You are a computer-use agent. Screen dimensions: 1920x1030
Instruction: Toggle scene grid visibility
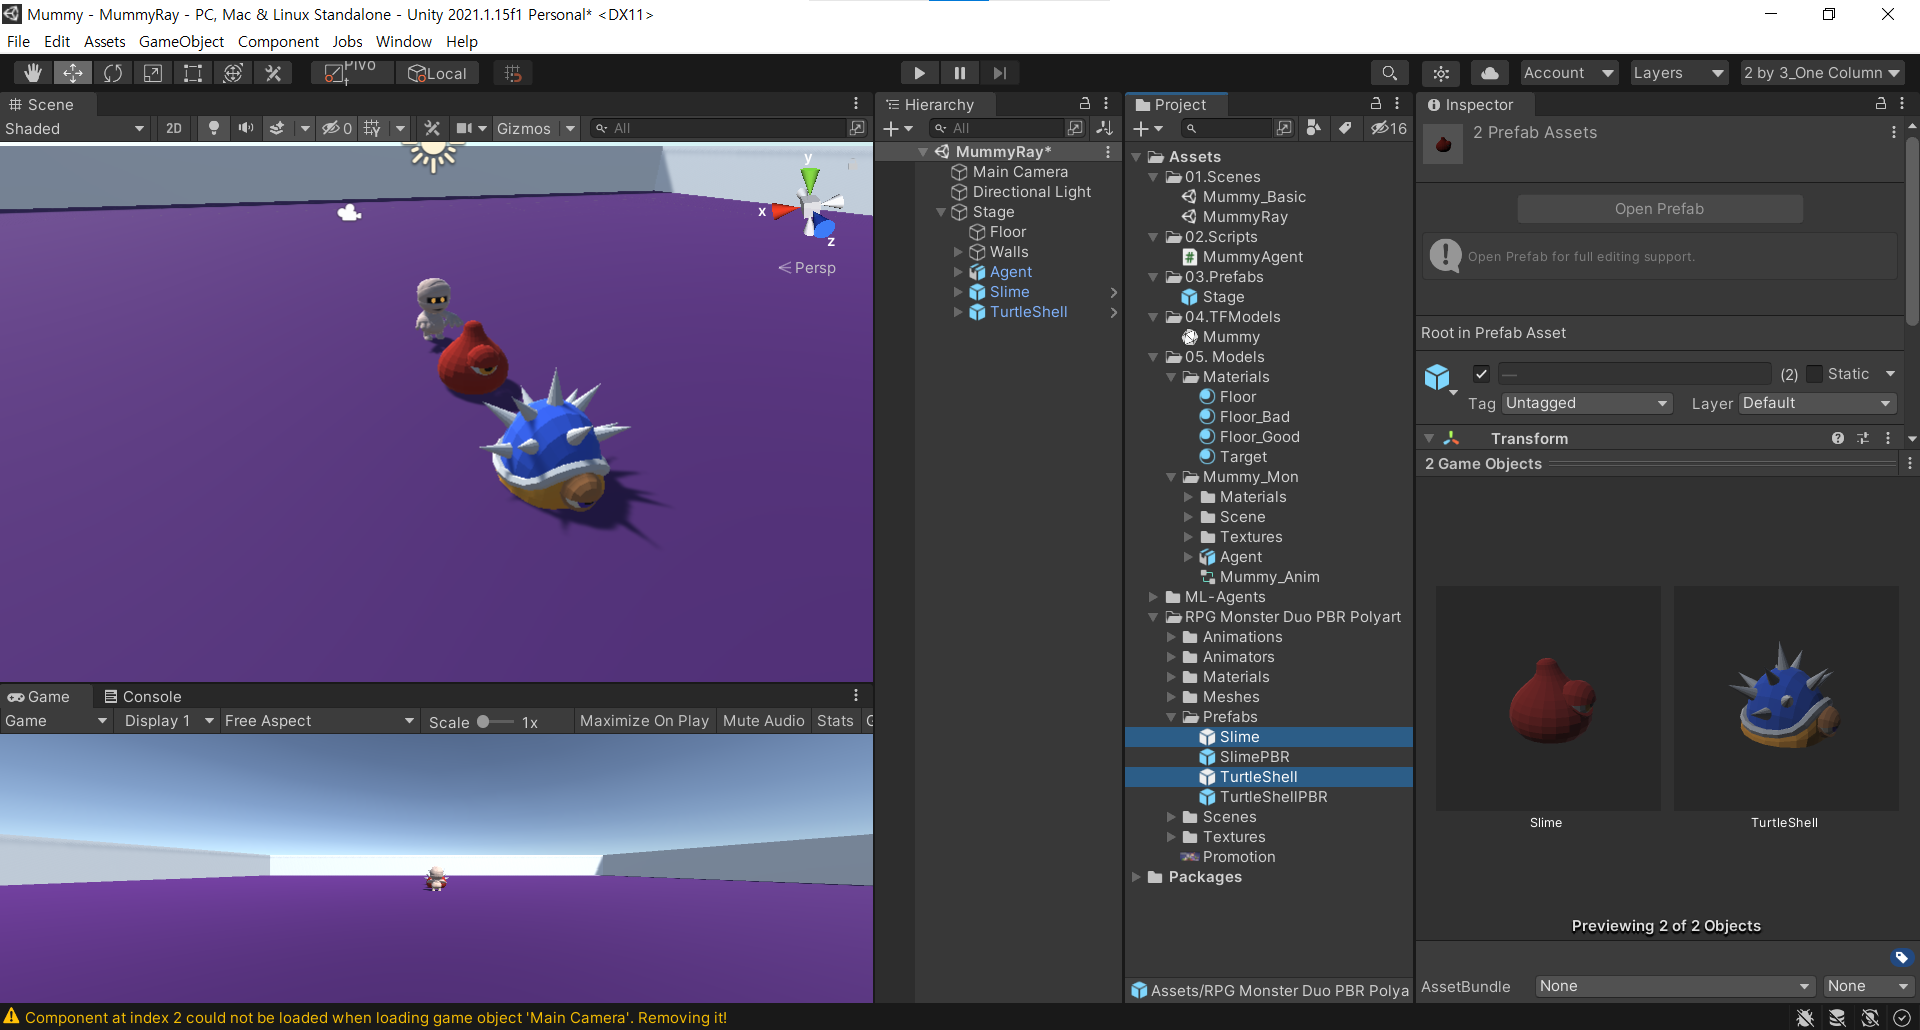click(372, 128)
